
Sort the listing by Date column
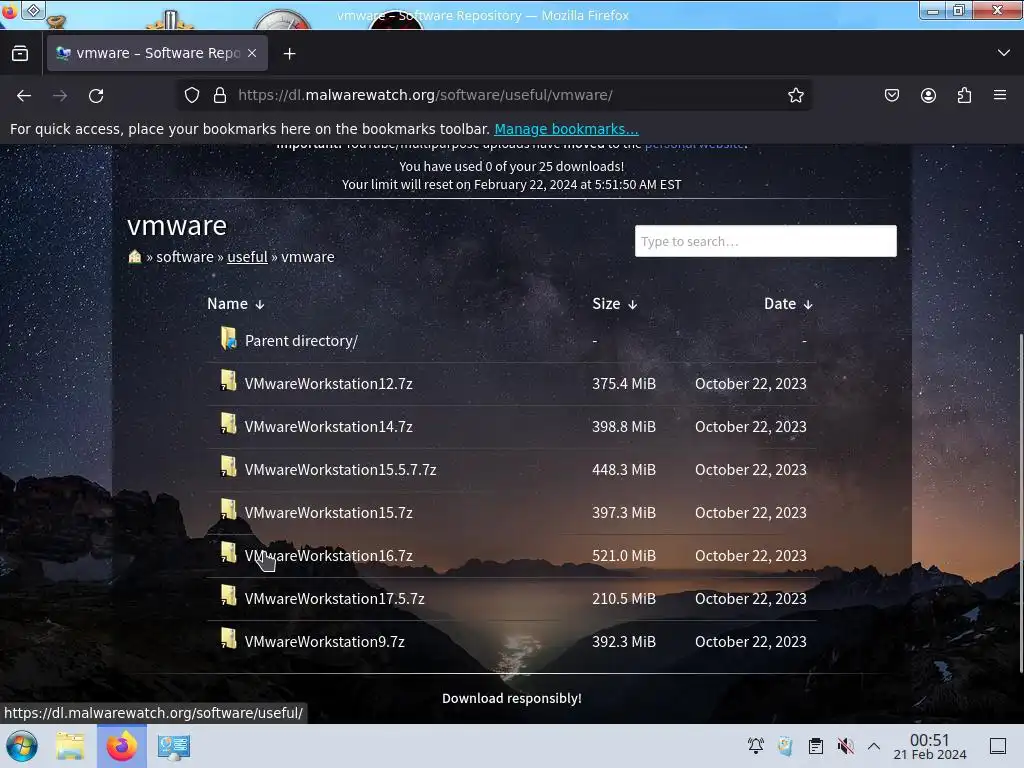pos(788,304)
